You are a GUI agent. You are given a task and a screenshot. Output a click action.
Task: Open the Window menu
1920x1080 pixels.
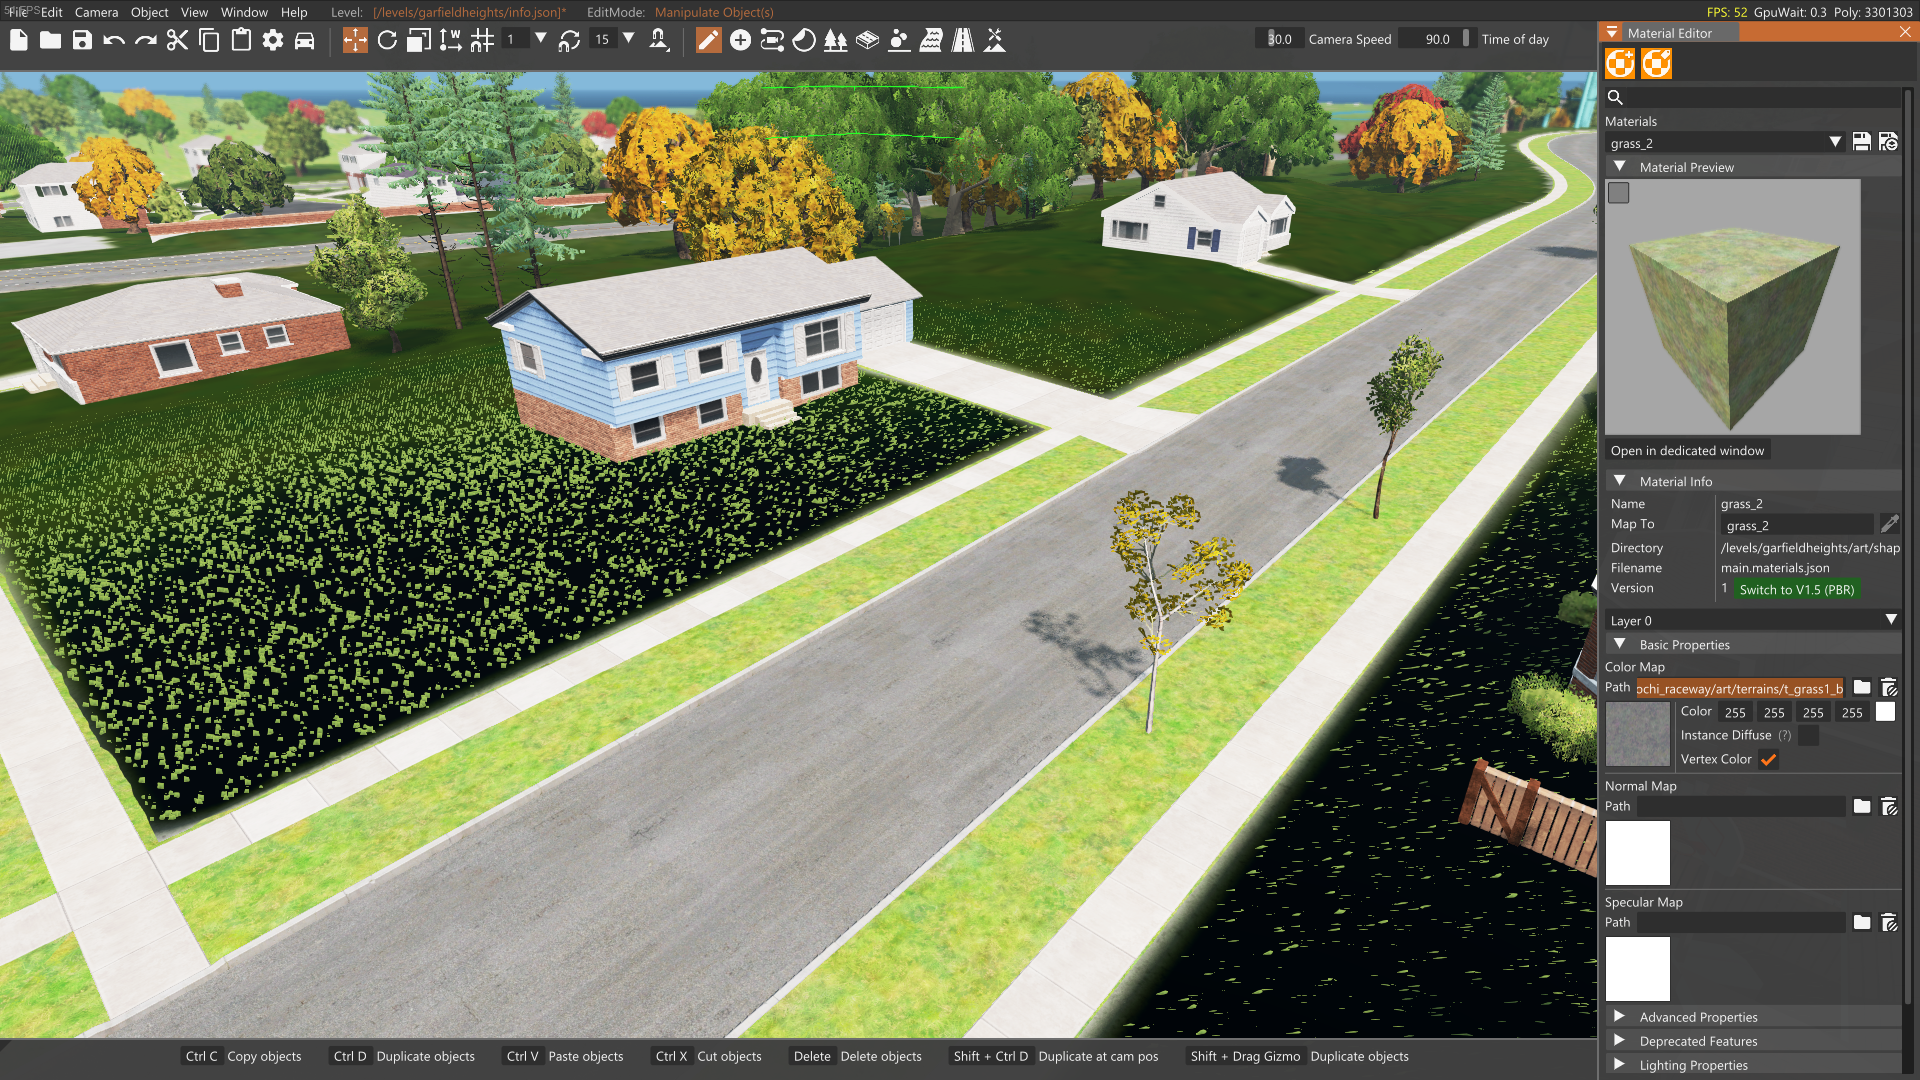click(x=244, y=12)
